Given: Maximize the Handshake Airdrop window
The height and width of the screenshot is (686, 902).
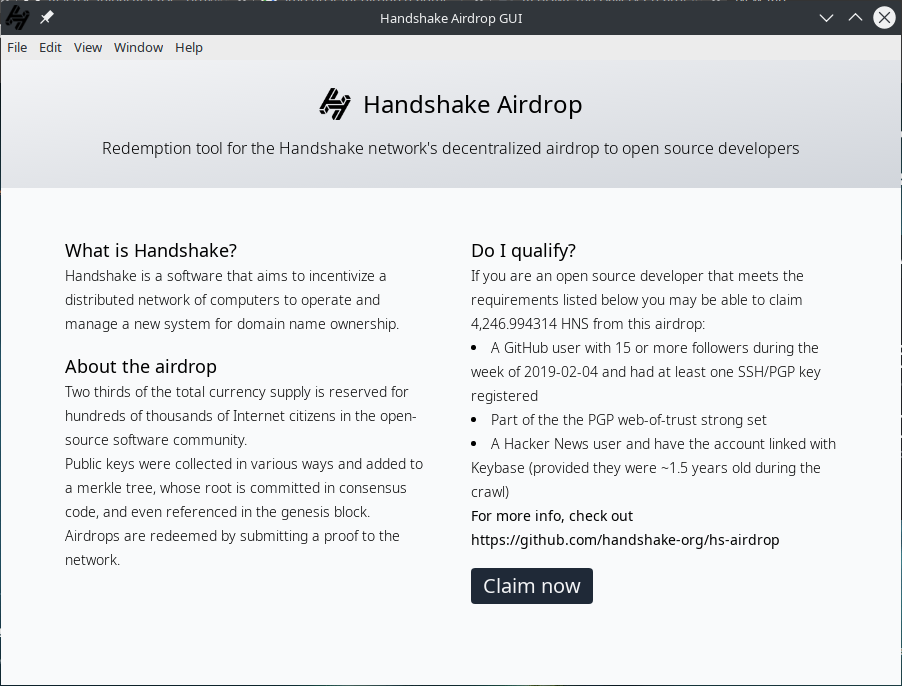Looking at the screenshot, I should tap(855, 18).
